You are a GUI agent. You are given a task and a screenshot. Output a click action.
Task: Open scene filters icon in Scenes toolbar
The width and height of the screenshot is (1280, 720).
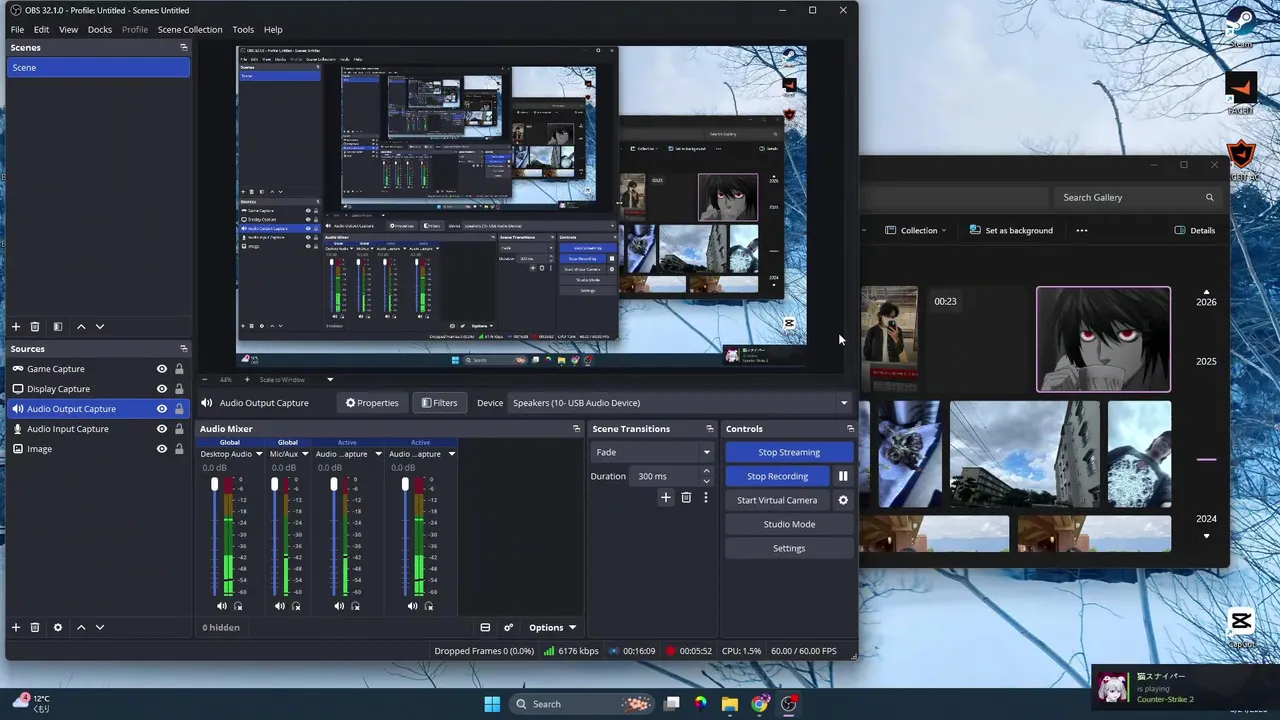58,327
